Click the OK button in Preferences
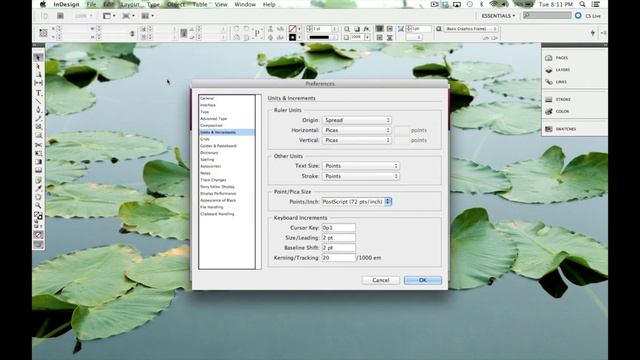The width and height of the screenshot is (640, 360). (422, 280)
